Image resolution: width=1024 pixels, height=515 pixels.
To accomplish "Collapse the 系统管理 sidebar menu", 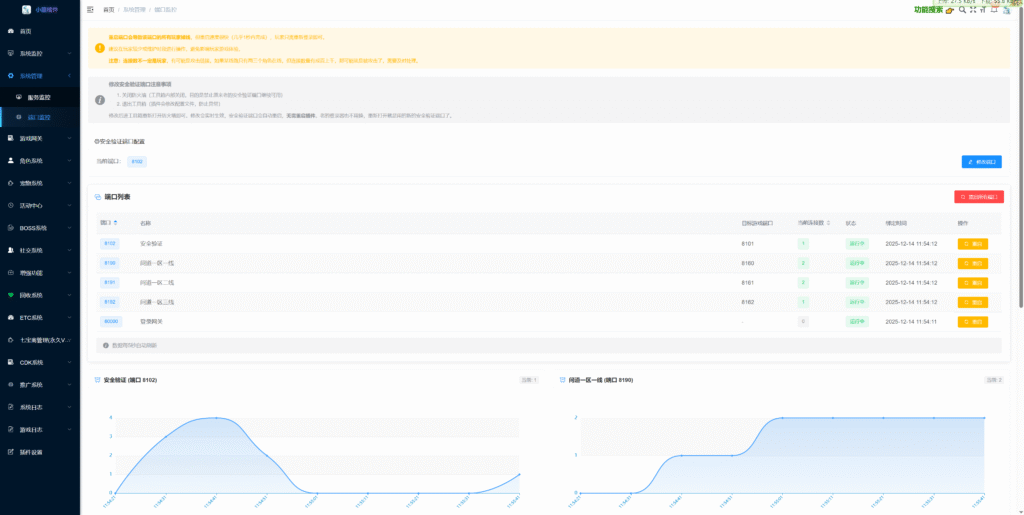I will pyautogui.click(x=40, y=75).
